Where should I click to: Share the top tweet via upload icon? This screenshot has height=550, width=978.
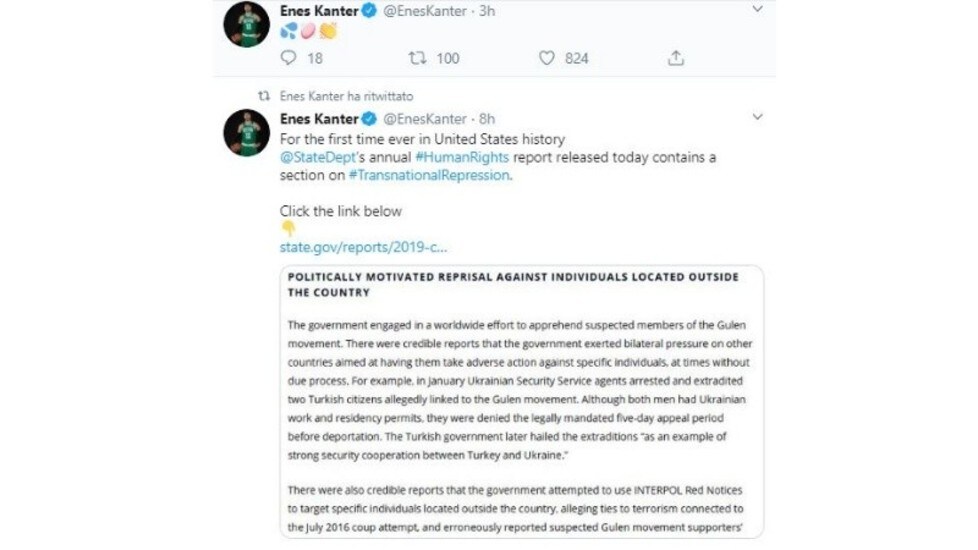pos(676,58)
